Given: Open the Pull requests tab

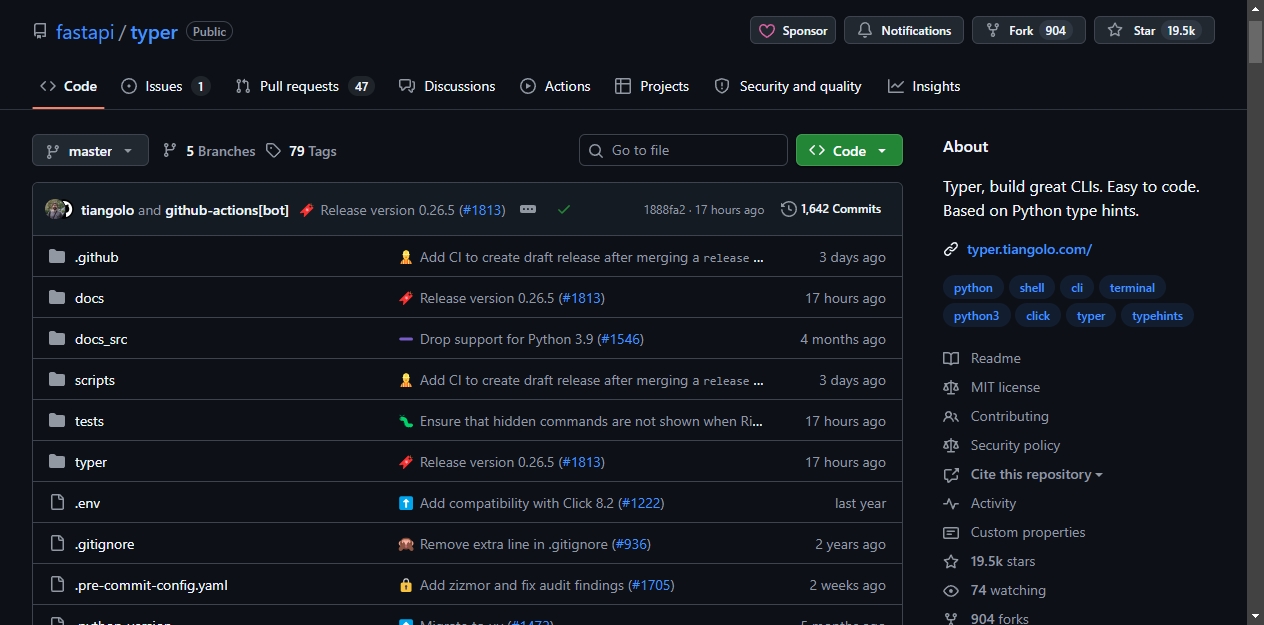Looking at the screenshot, I should pos(304,86).
